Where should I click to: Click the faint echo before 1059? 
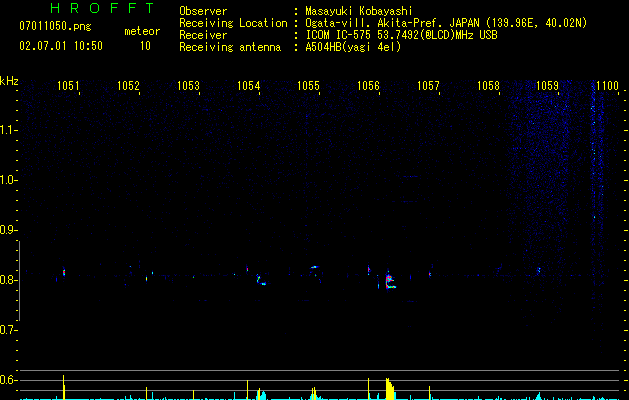click(539, 270)
